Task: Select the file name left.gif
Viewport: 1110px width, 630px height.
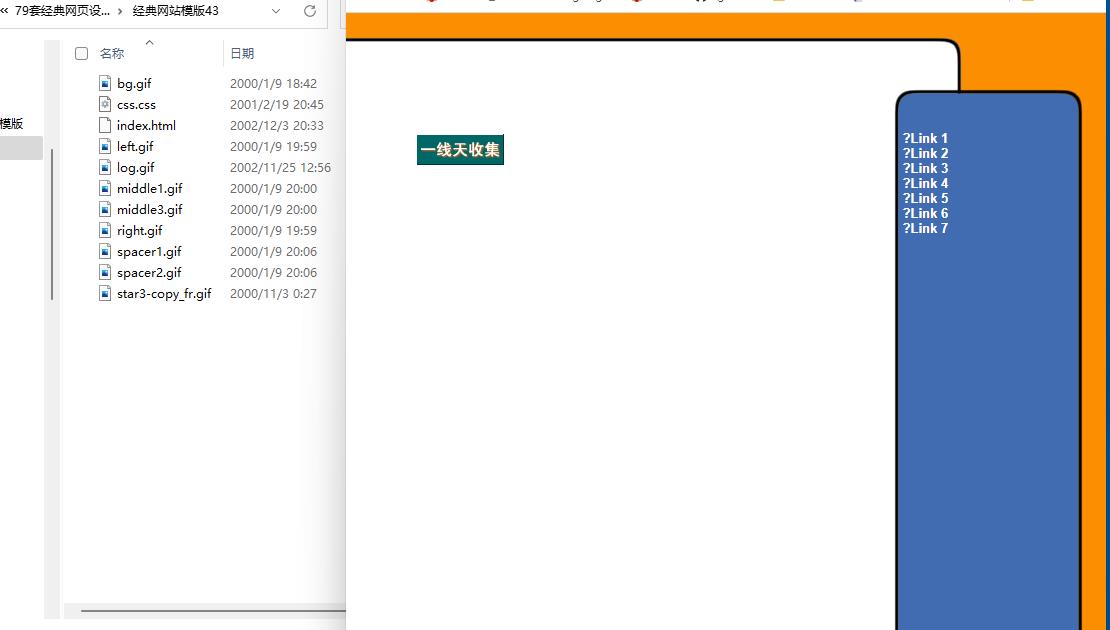Action: [x=135, y=147]
